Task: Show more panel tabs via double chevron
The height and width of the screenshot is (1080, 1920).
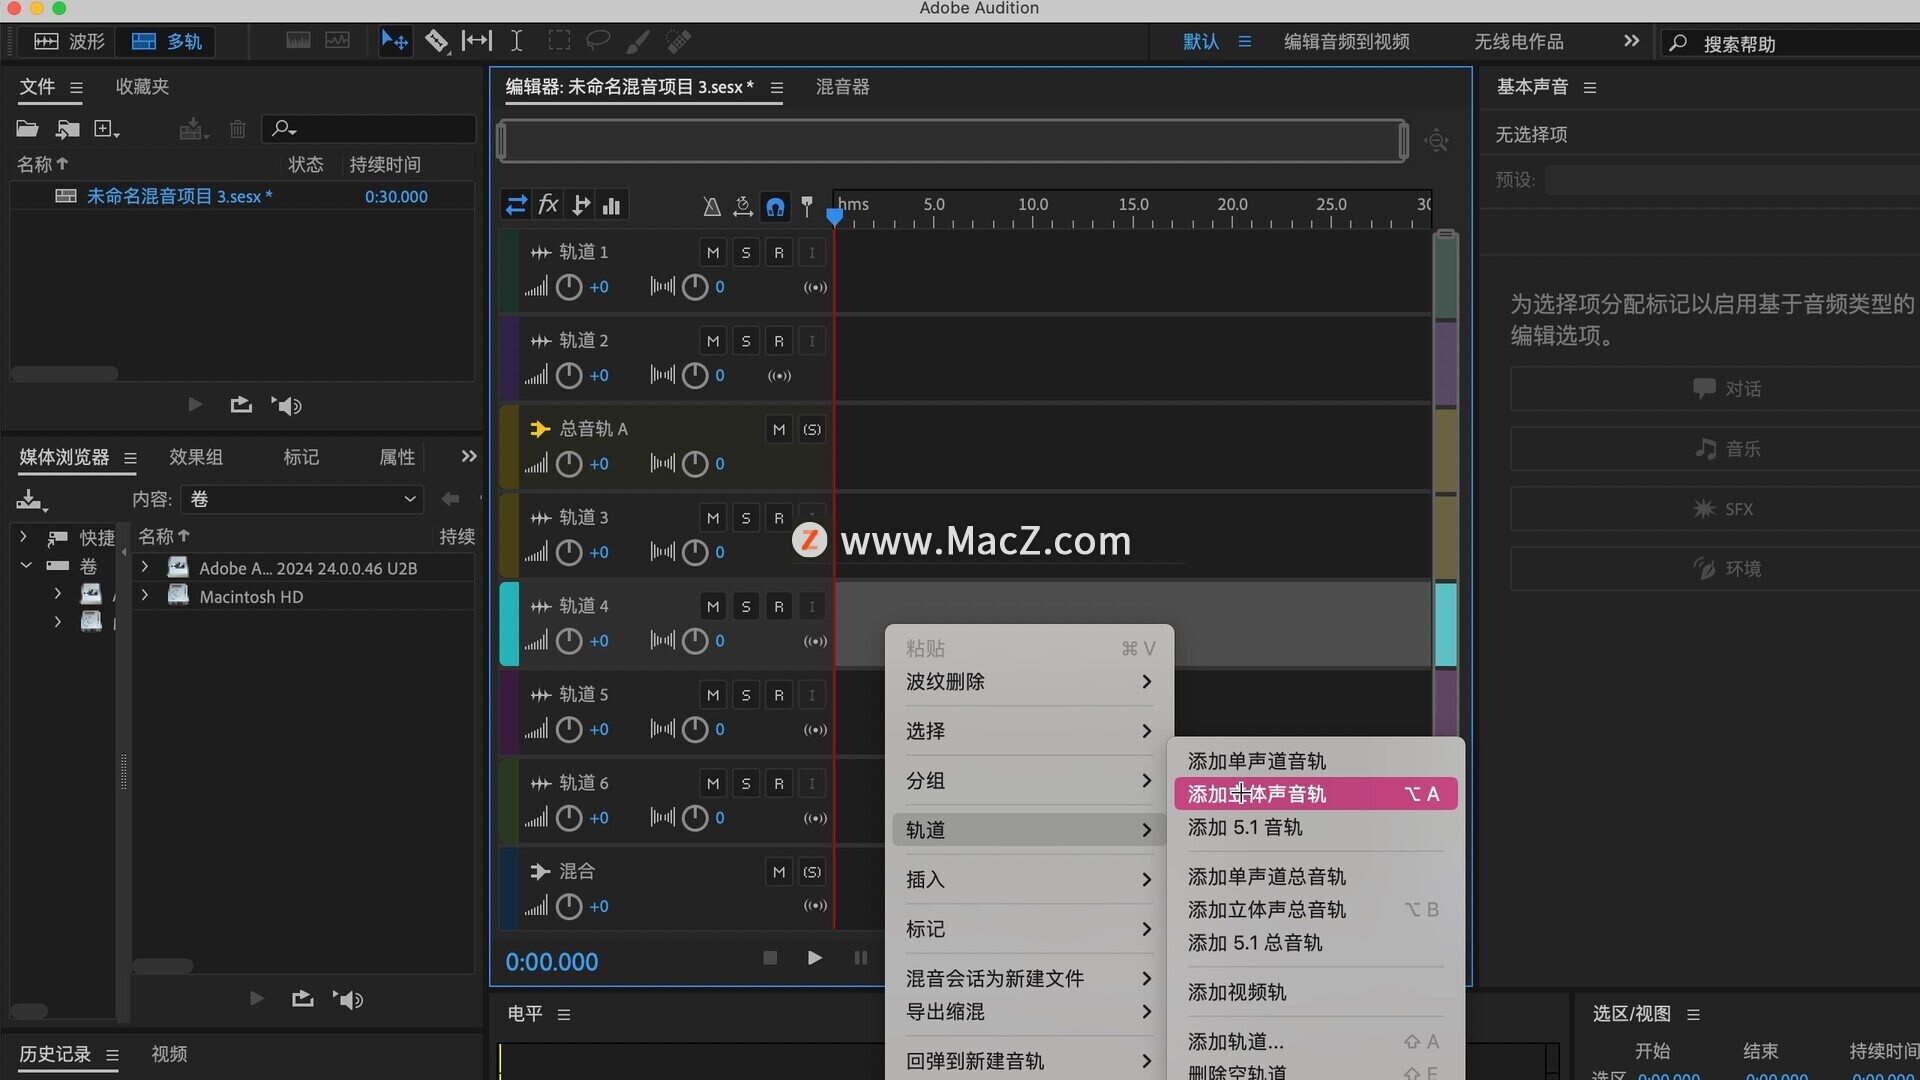Action: tap(469, 456)
